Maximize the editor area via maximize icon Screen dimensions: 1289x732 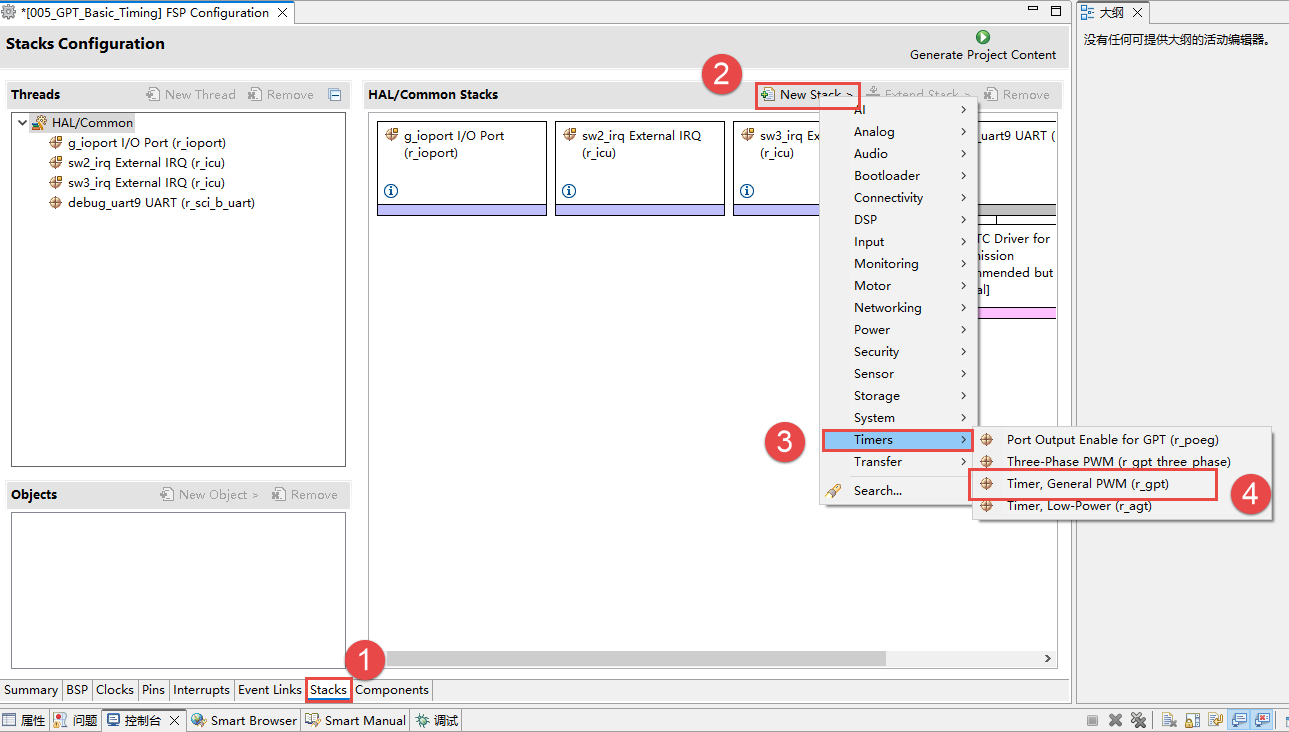1056,11
